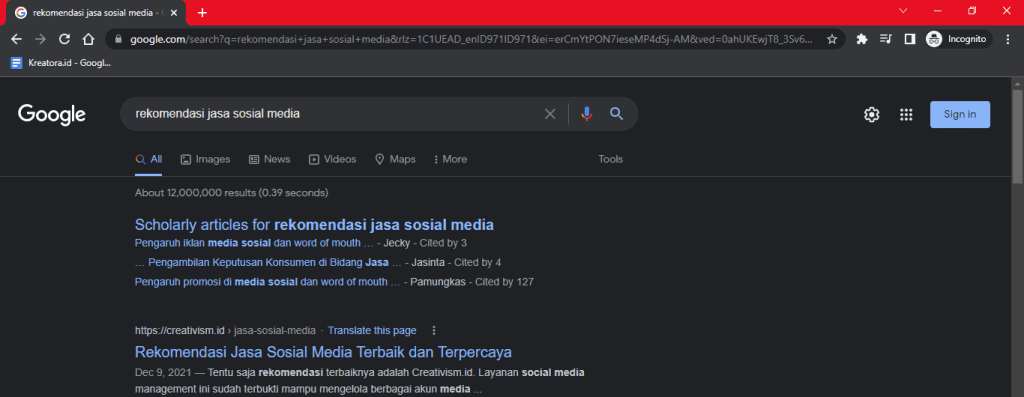
Task: Open the creativism.id result options menu
Action: coord(434,330)
